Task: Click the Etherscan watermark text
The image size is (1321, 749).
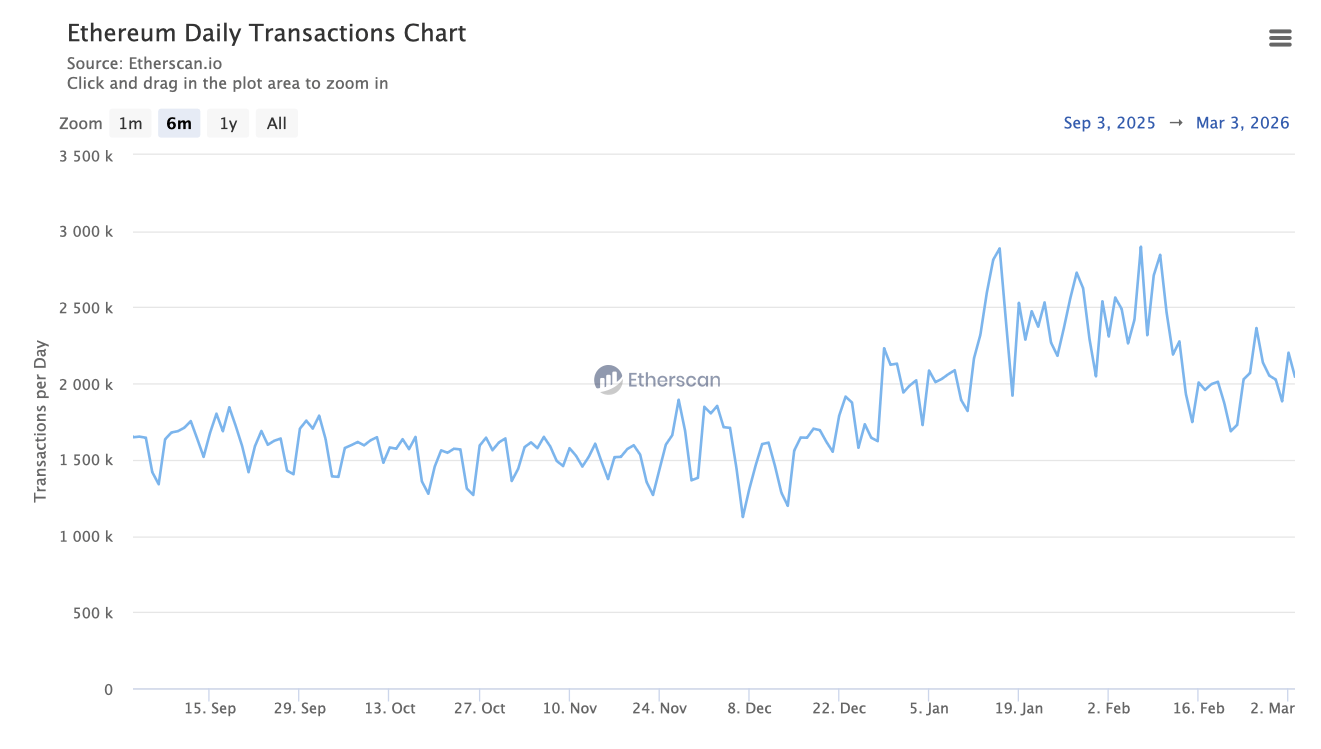Action: [673, 380]
